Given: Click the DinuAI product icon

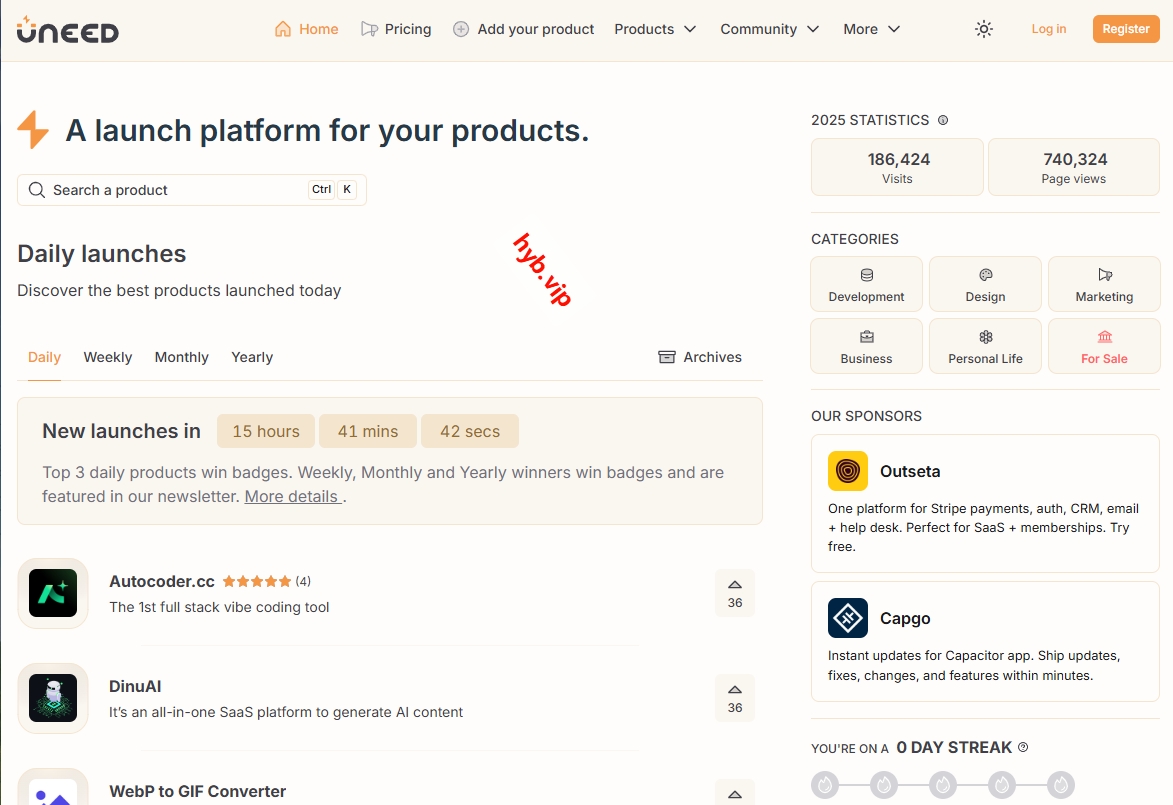Looking at the screenshot, I should click(53, 698).
